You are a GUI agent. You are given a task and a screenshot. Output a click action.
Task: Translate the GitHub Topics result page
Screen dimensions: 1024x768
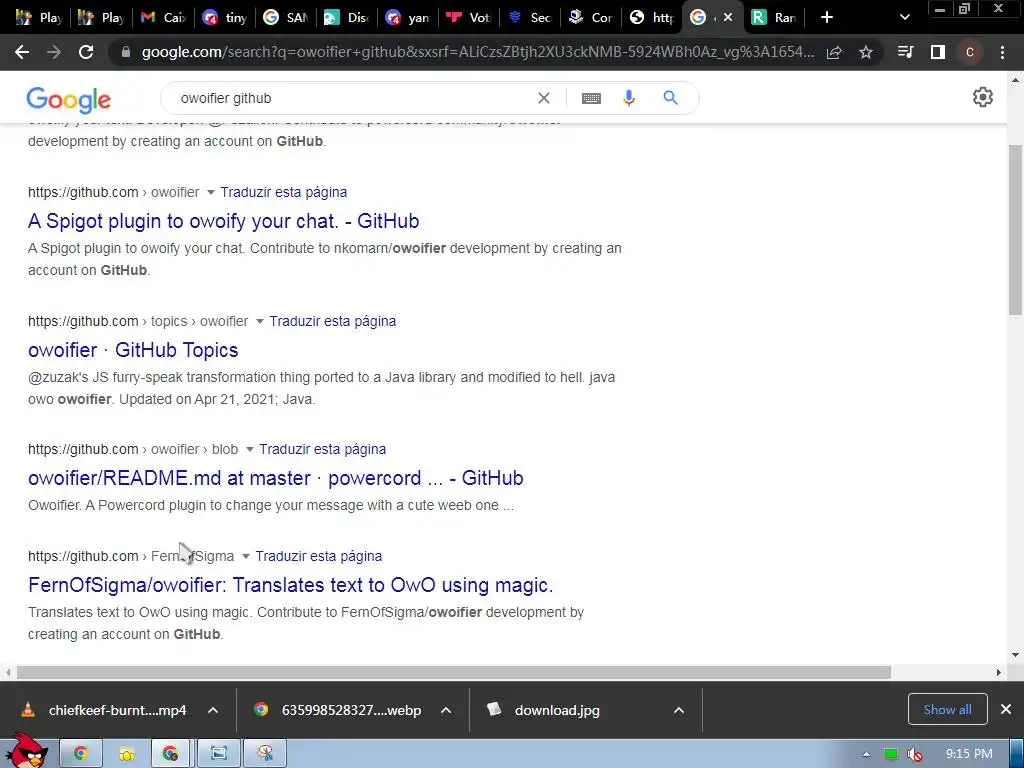(x=332, y=321)
